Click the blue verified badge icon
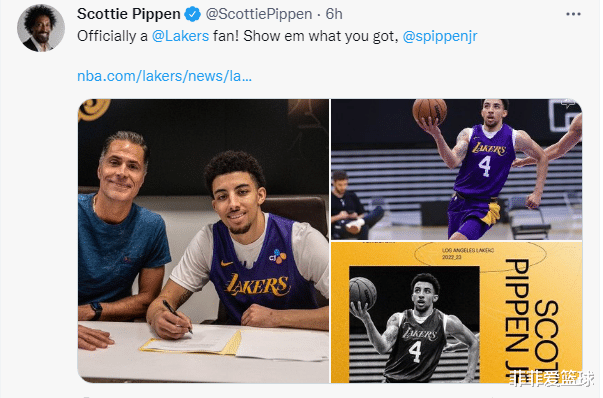The width and height of the screenshot is (603, 398). pyautogui.click(x=192, y=15)
